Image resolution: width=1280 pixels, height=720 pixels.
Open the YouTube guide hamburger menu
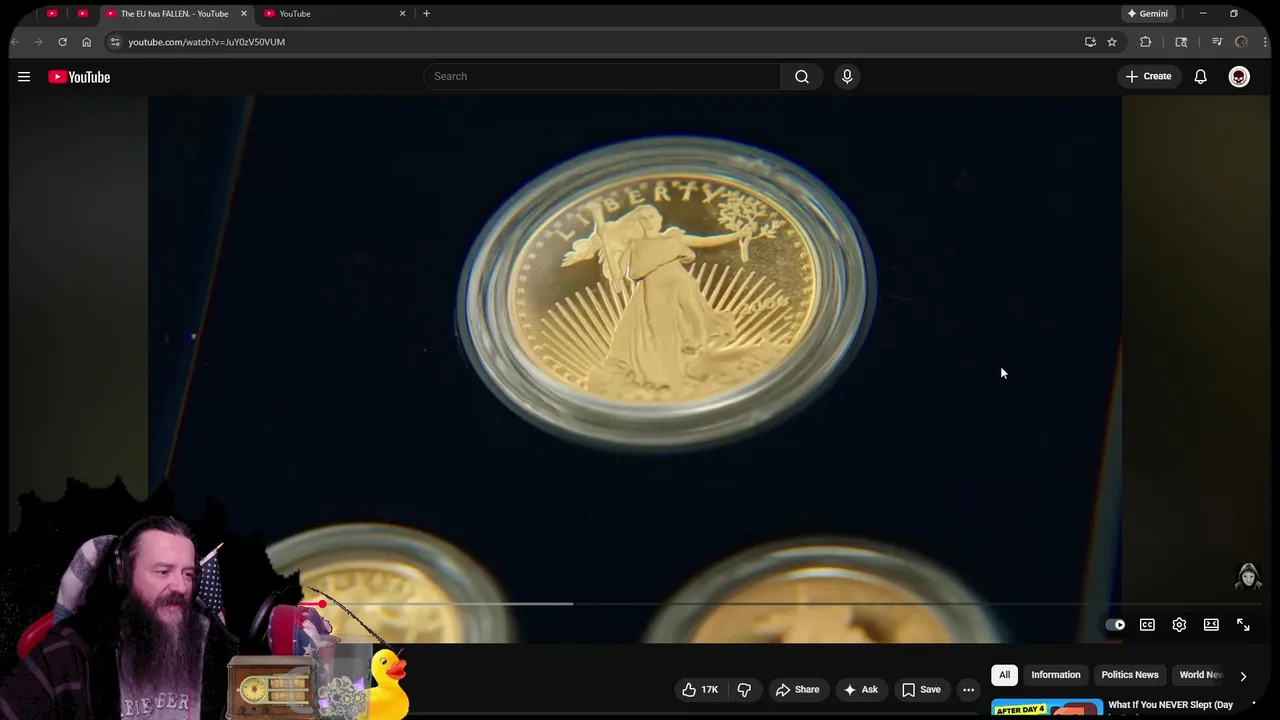coord(24,77)
